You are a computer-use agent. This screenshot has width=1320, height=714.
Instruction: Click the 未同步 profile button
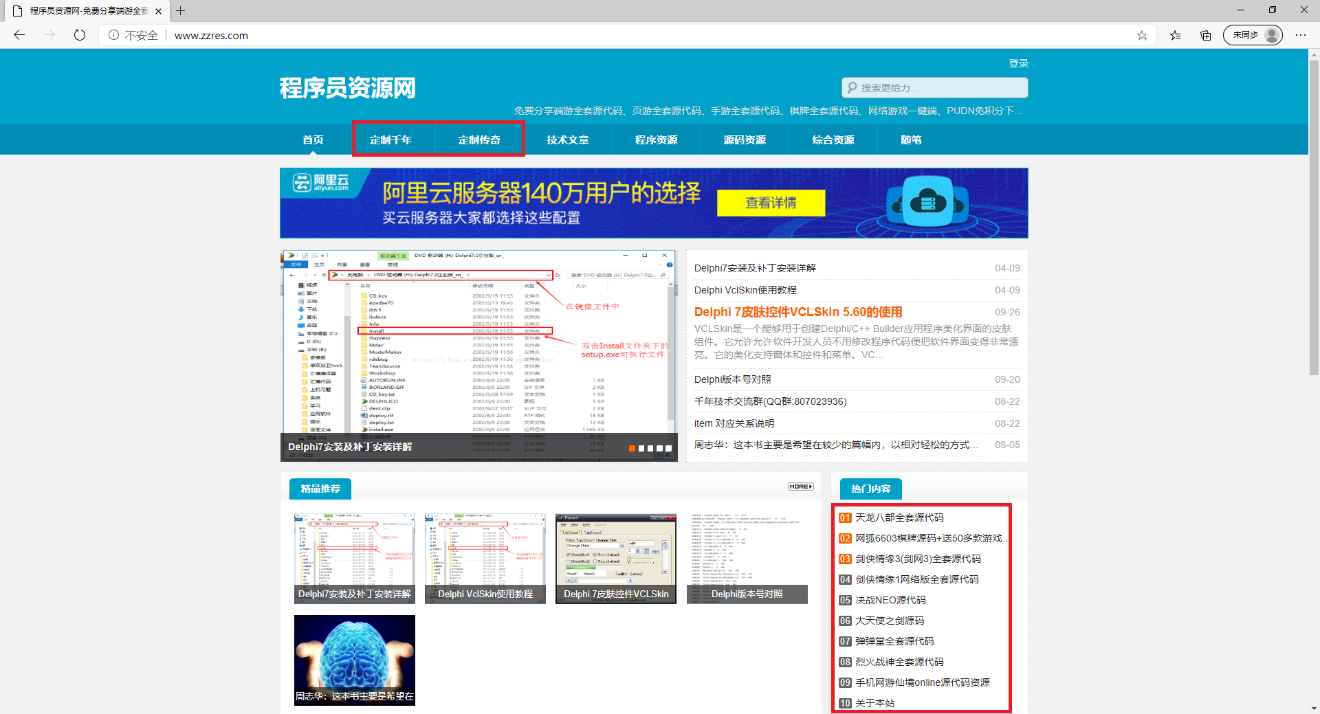tap(1252, 35)
